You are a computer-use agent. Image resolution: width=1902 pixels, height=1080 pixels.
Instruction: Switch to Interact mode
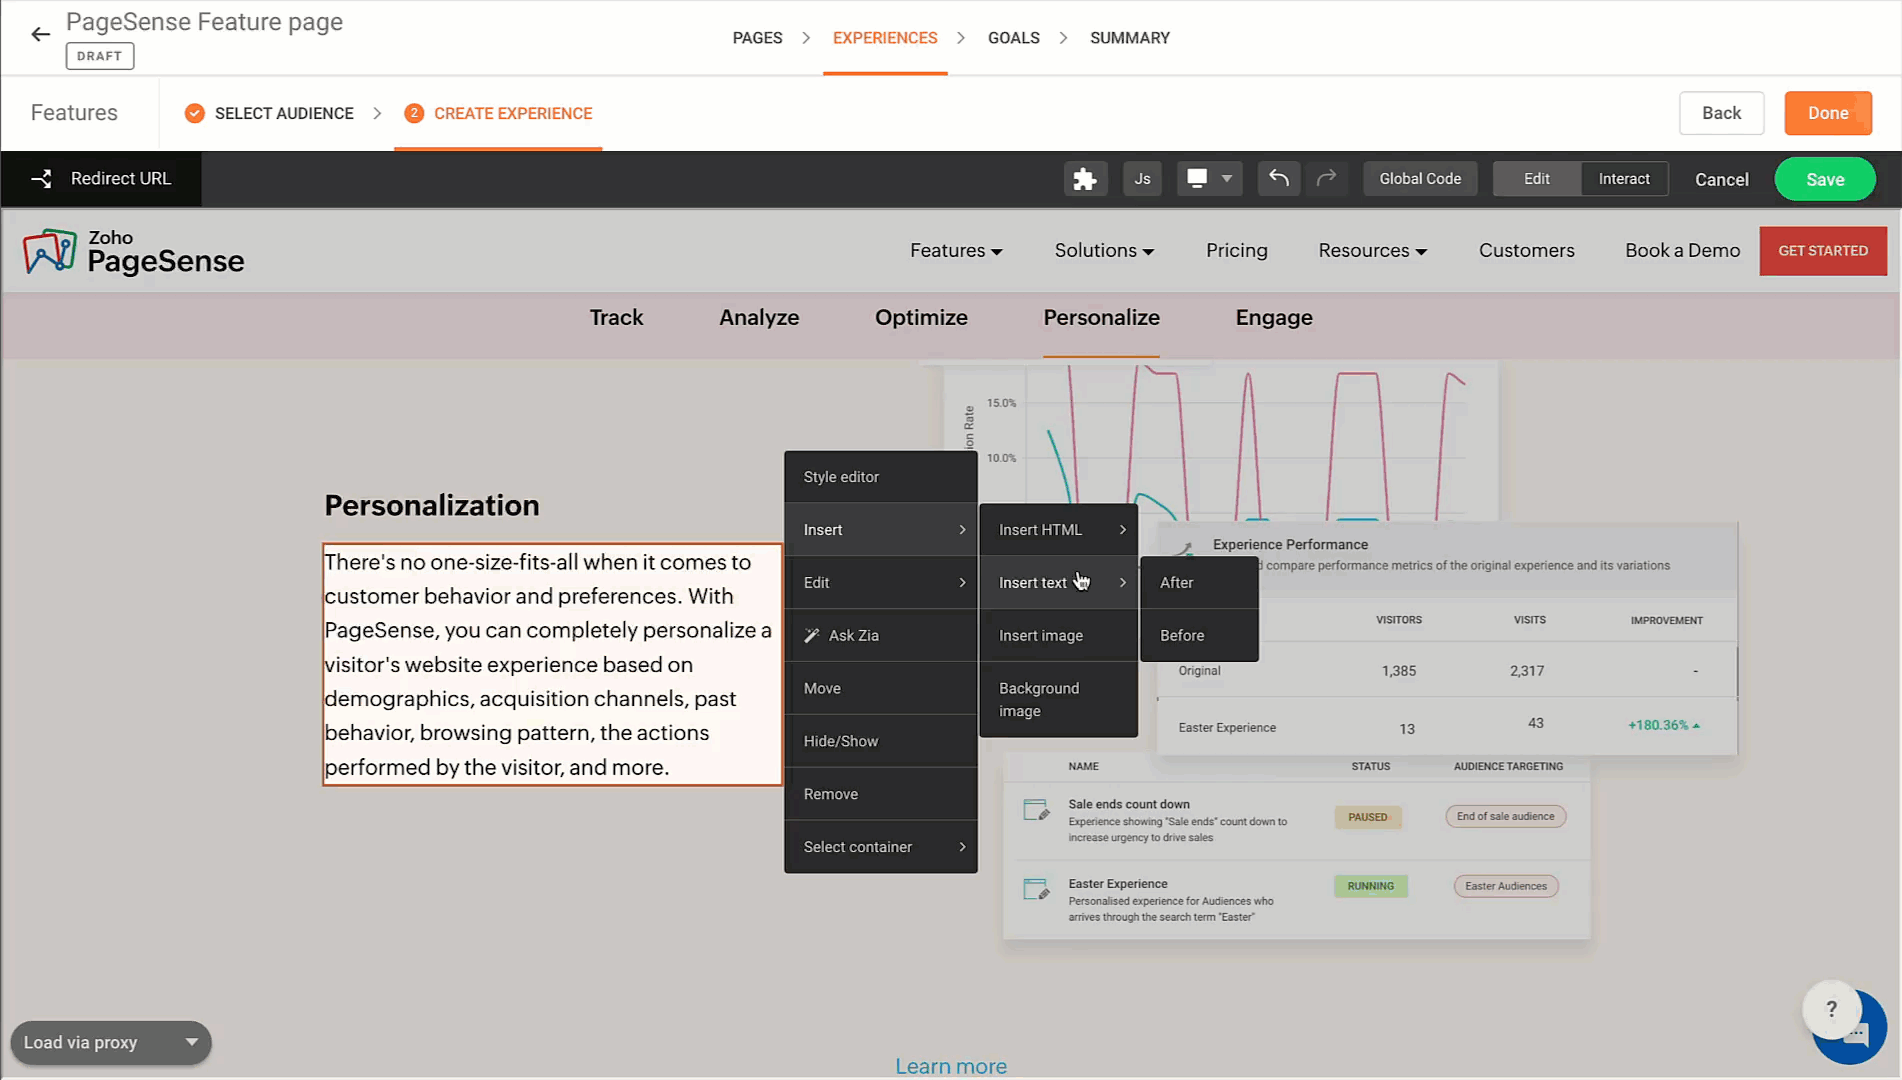[1624, 179]
